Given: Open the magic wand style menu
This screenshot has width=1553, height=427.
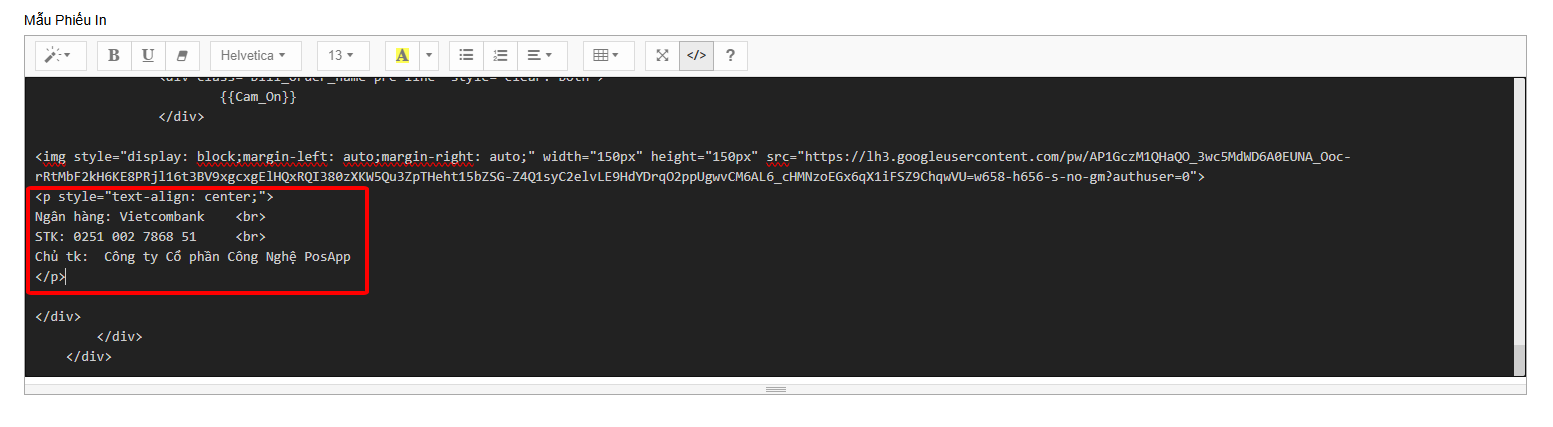Looking at the screenshot, I should pos(60,56).
